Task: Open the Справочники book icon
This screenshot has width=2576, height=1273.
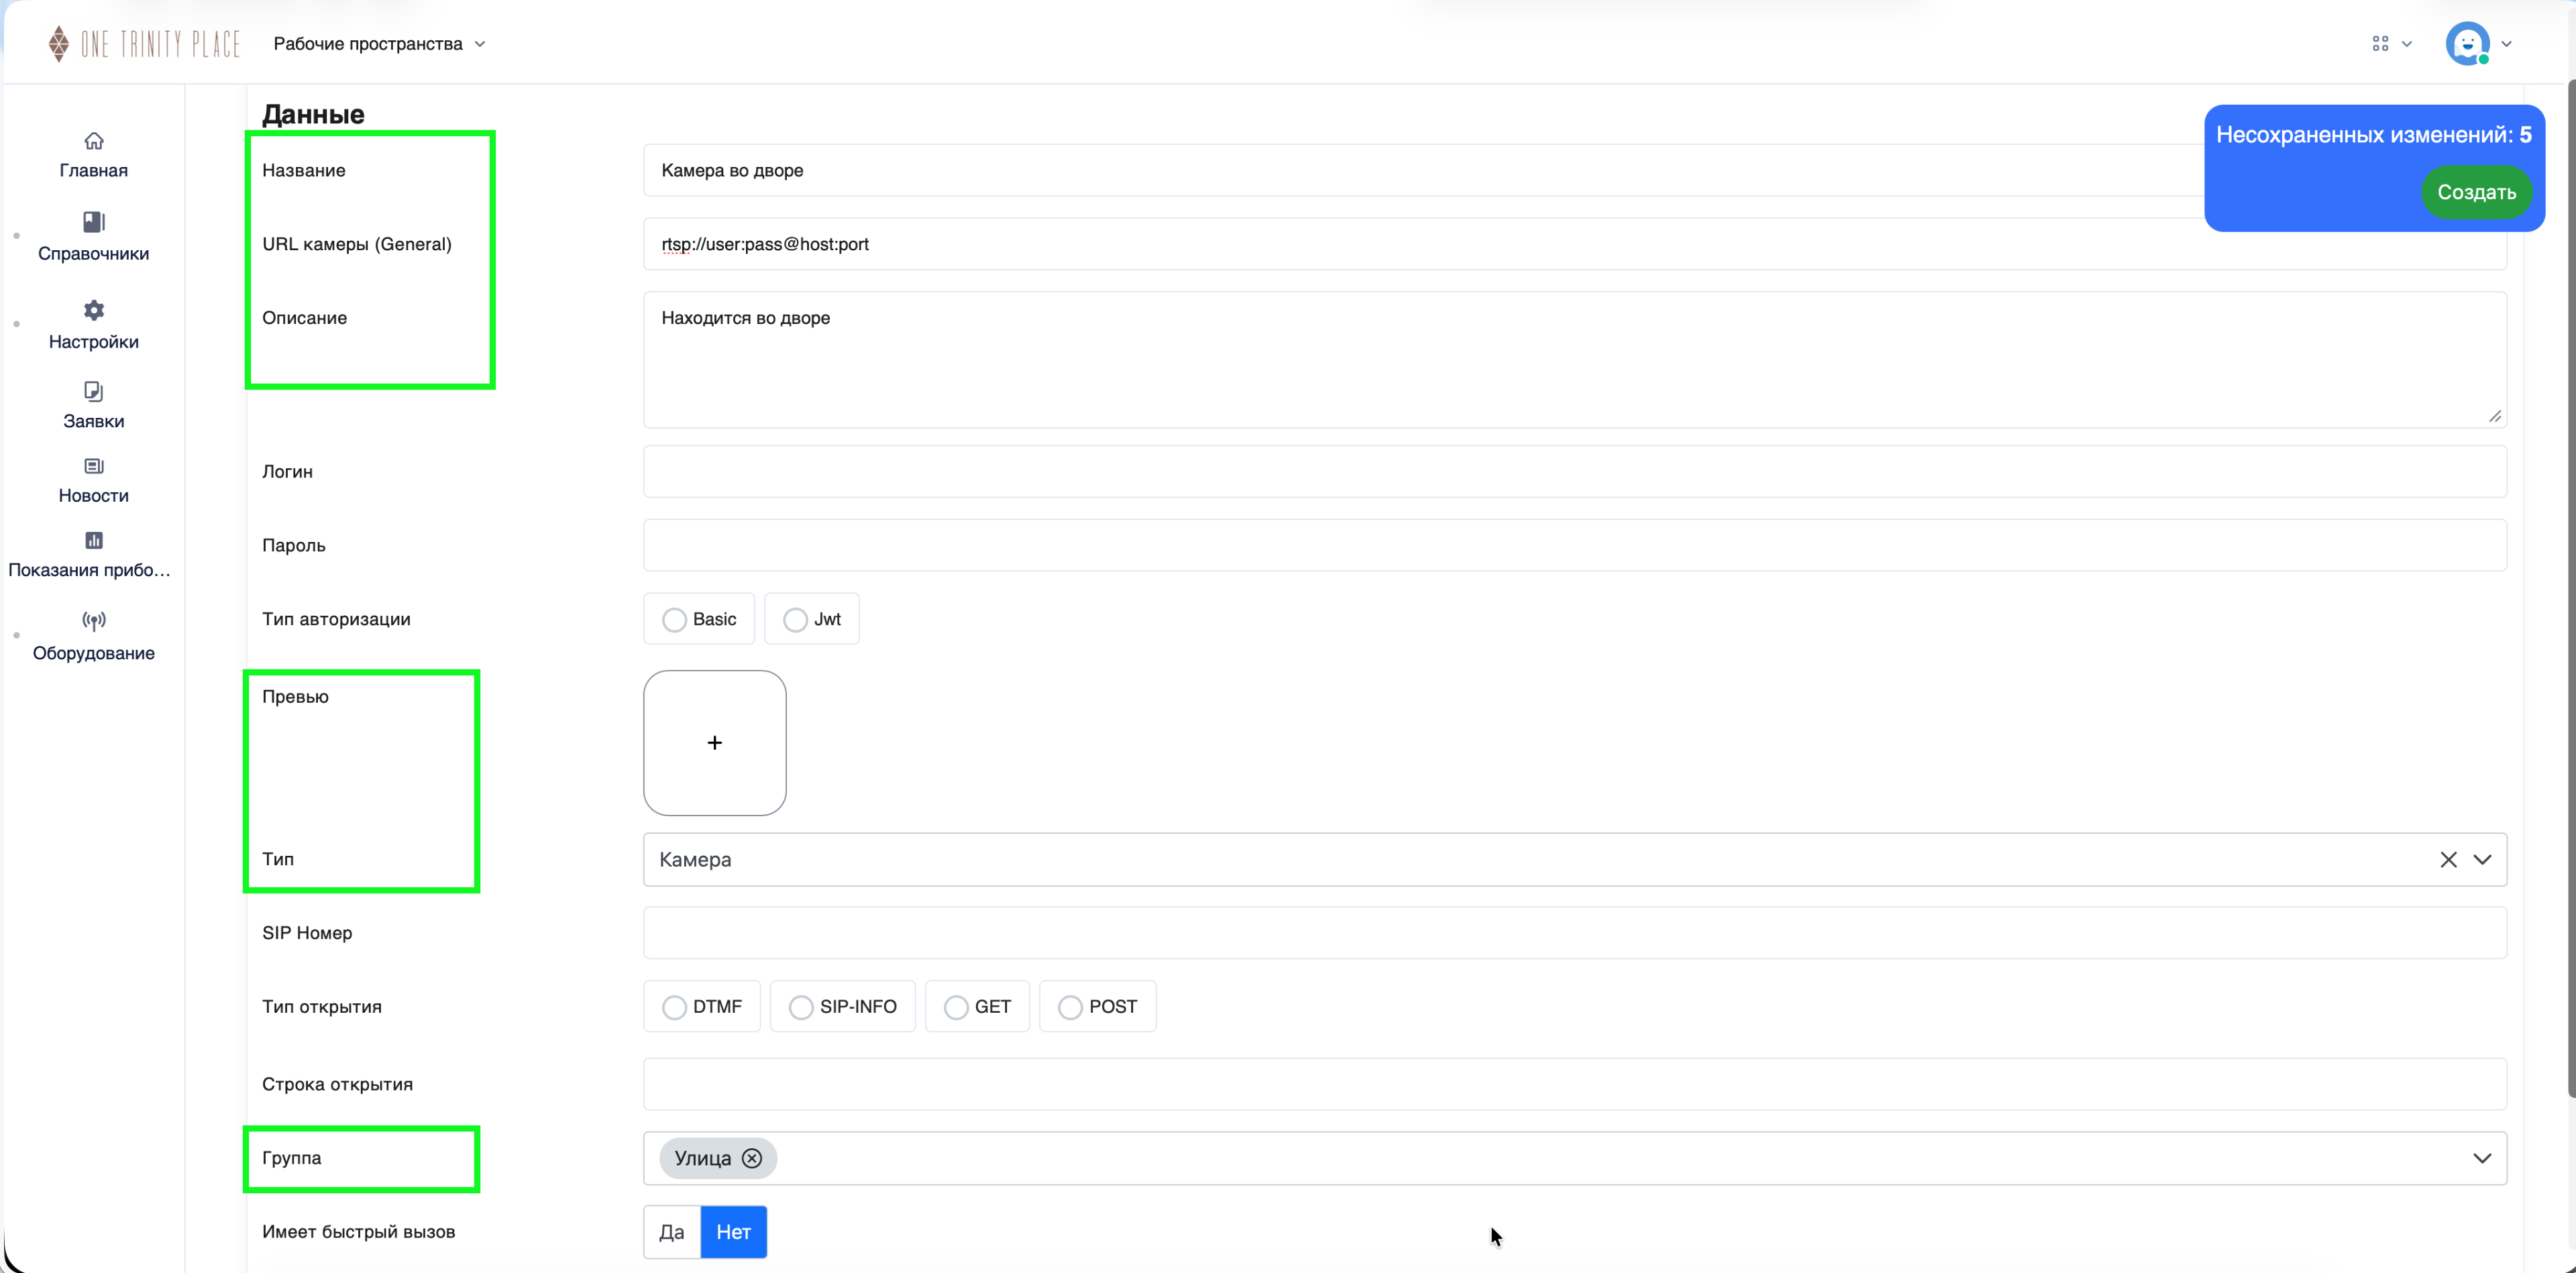Action: point(94,222)
